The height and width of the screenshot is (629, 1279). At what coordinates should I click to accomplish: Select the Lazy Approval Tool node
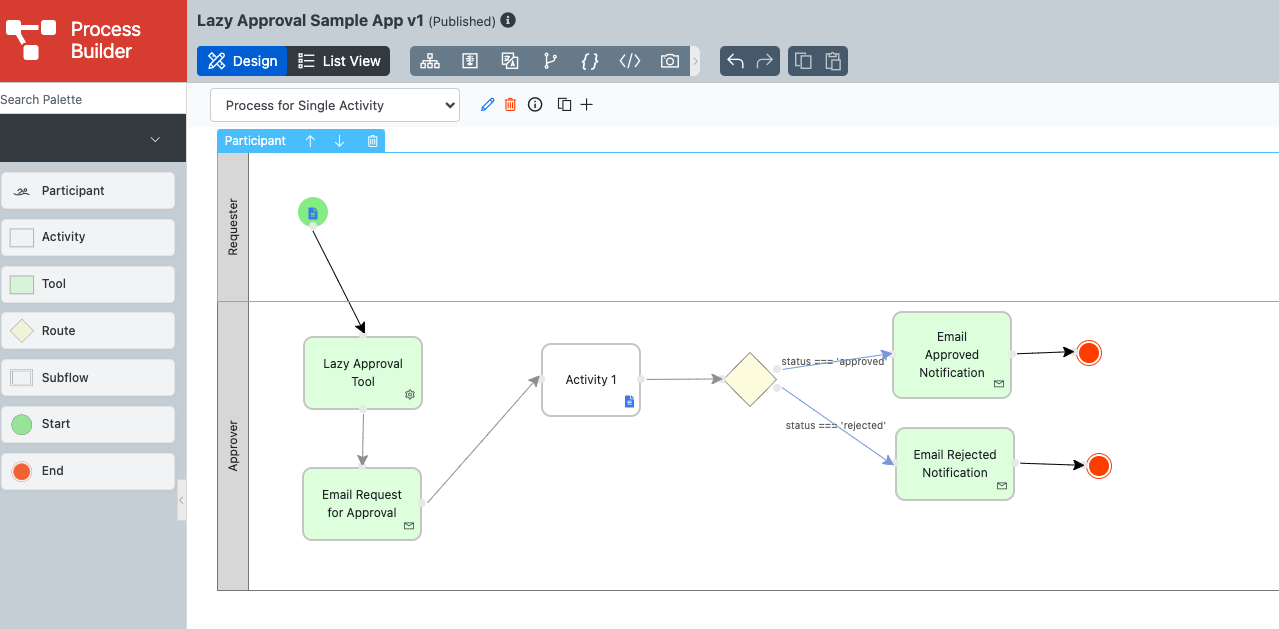[x=363, y=373]
